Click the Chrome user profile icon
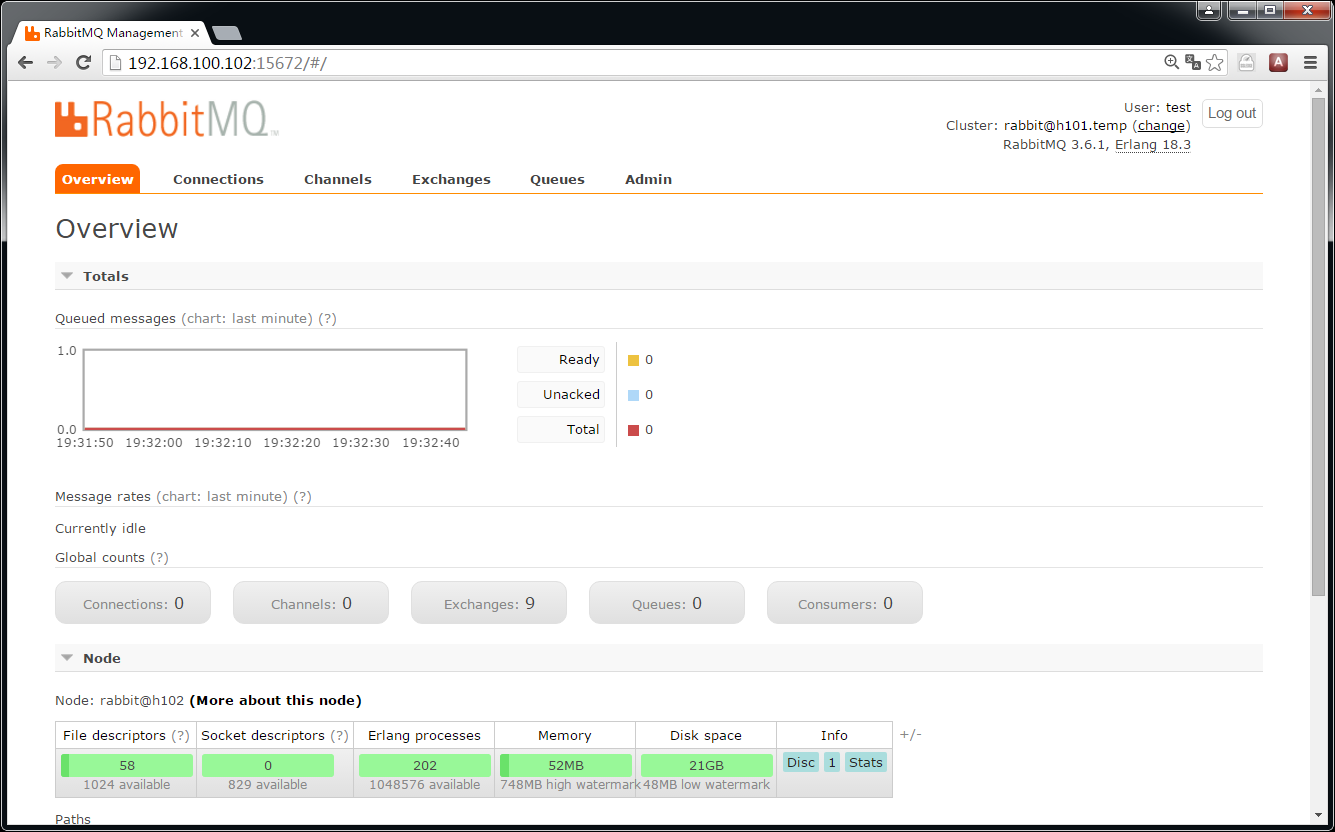Viewport: 1335px width, 832px height. [1210, 10]
